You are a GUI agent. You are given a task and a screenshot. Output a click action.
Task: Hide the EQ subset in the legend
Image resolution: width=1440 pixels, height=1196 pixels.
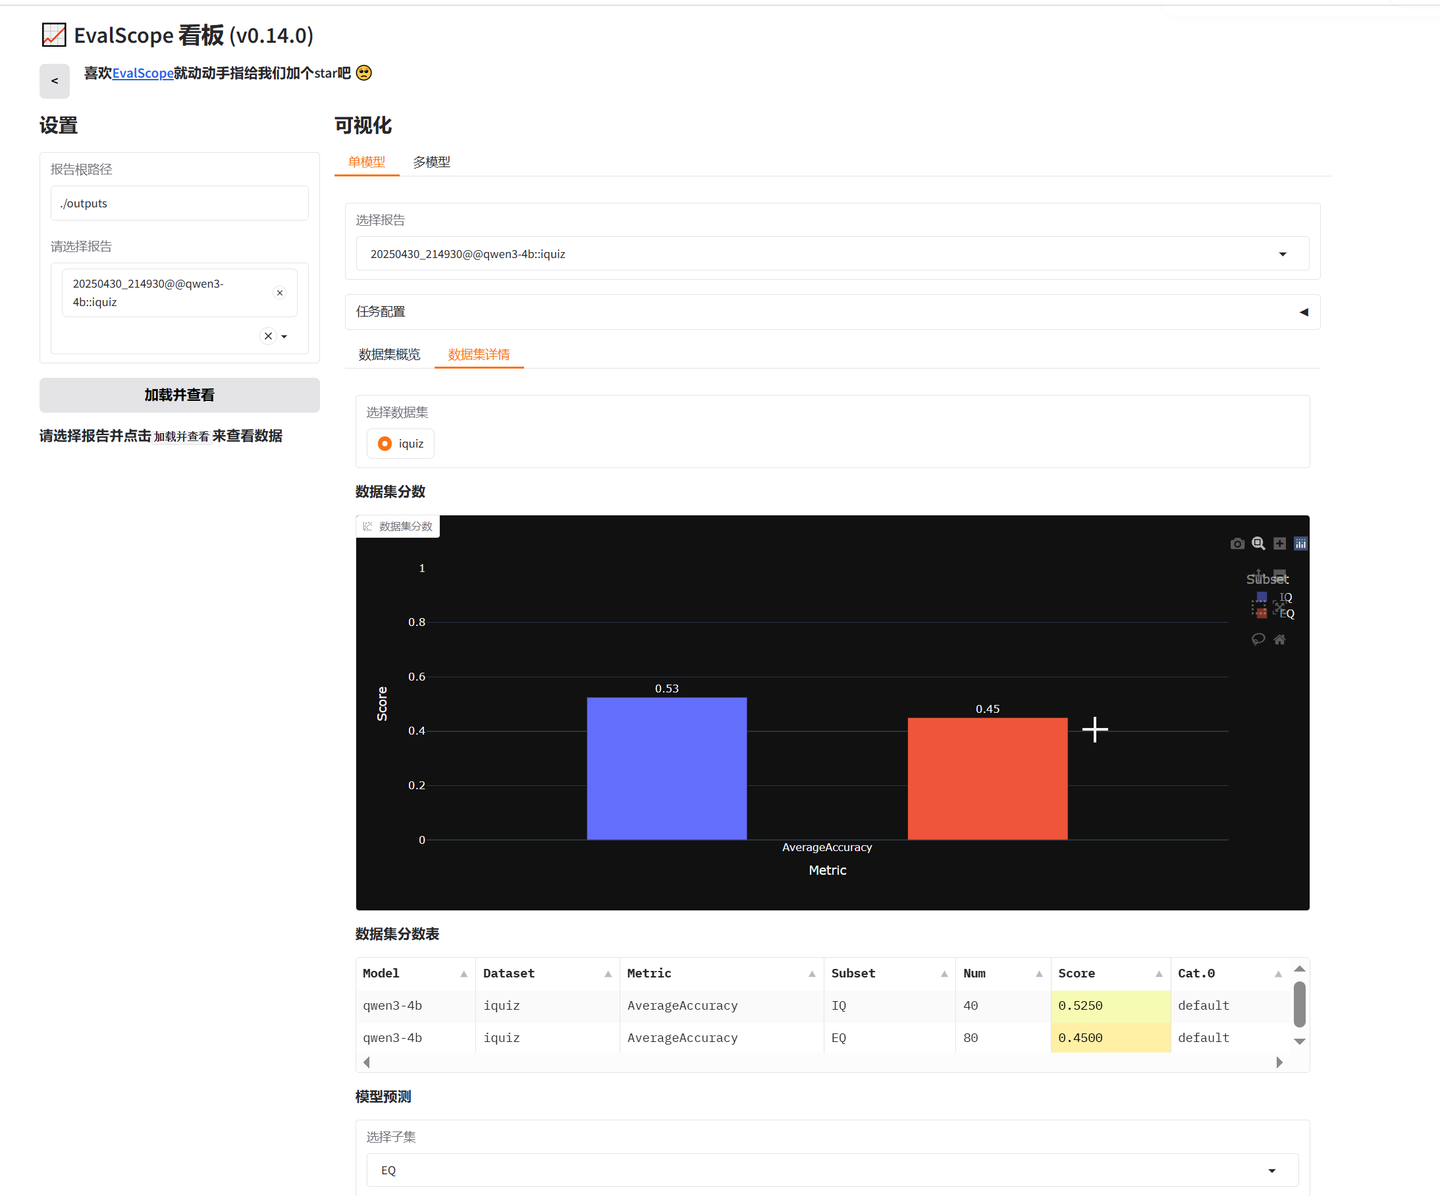click(1287, 613)
